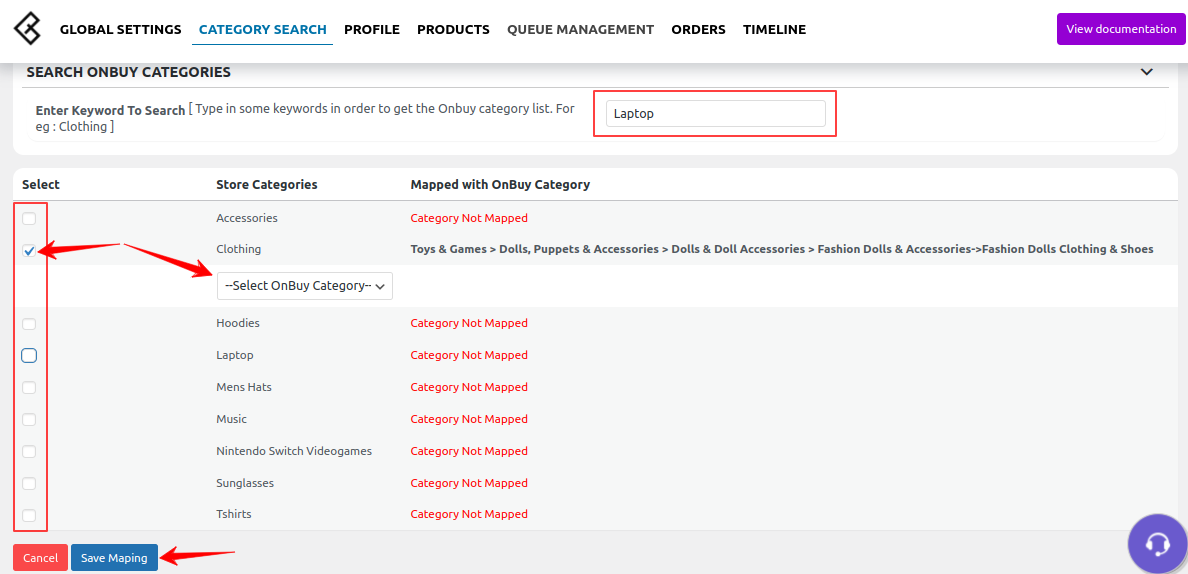Select the Tshirts category checkbox

[29, 515]
